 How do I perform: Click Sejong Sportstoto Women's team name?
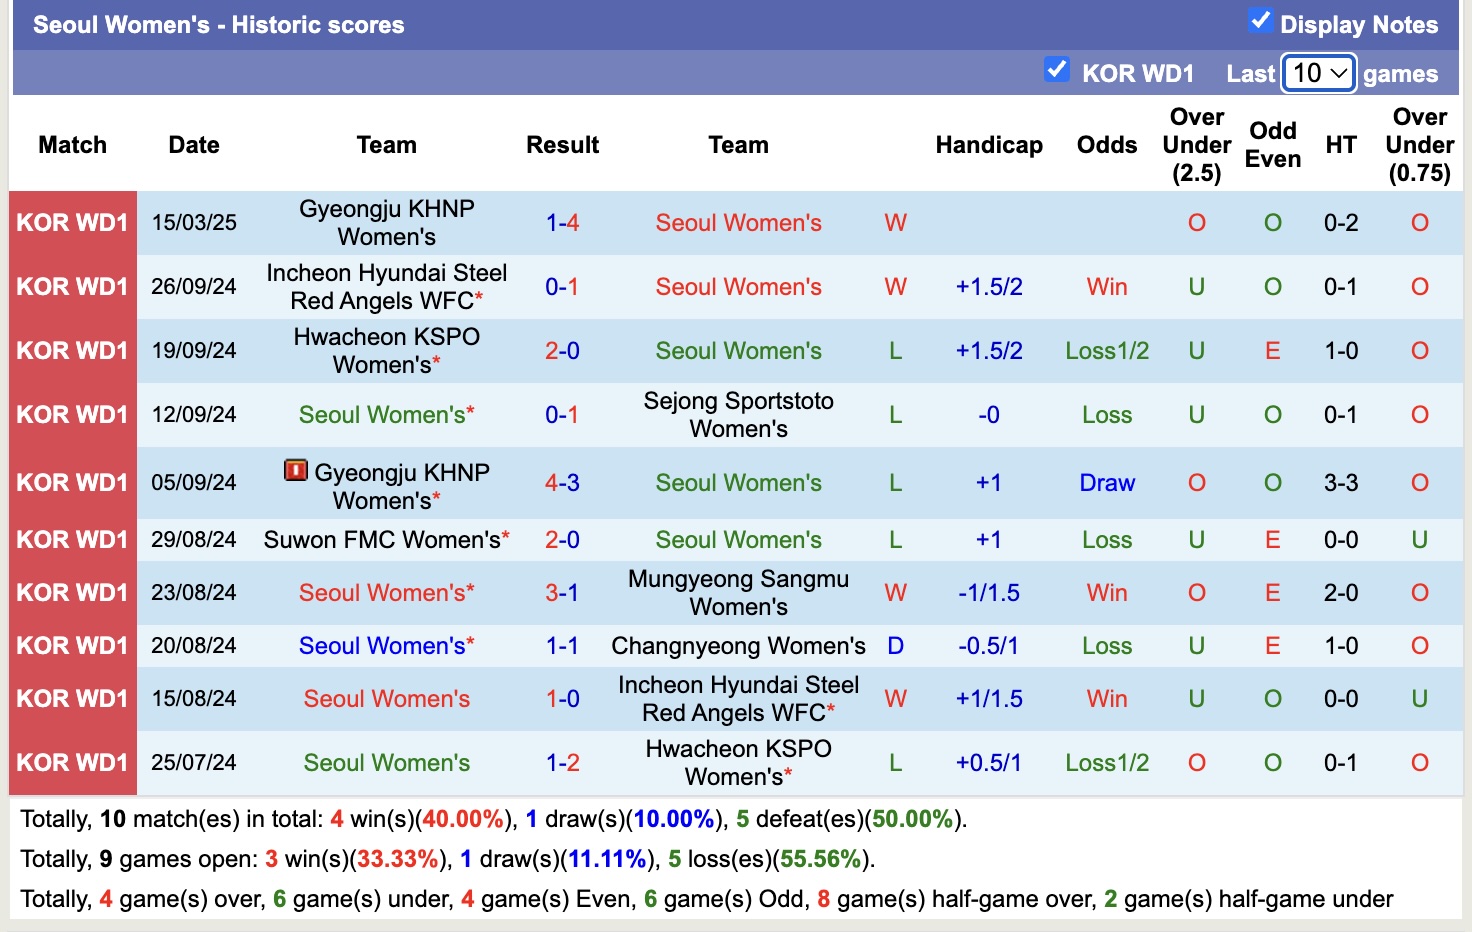(737, 414)
